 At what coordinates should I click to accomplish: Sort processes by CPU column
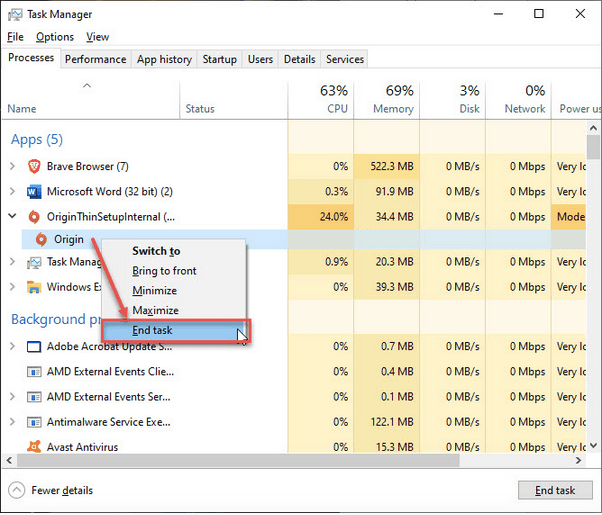pos(321,100)
